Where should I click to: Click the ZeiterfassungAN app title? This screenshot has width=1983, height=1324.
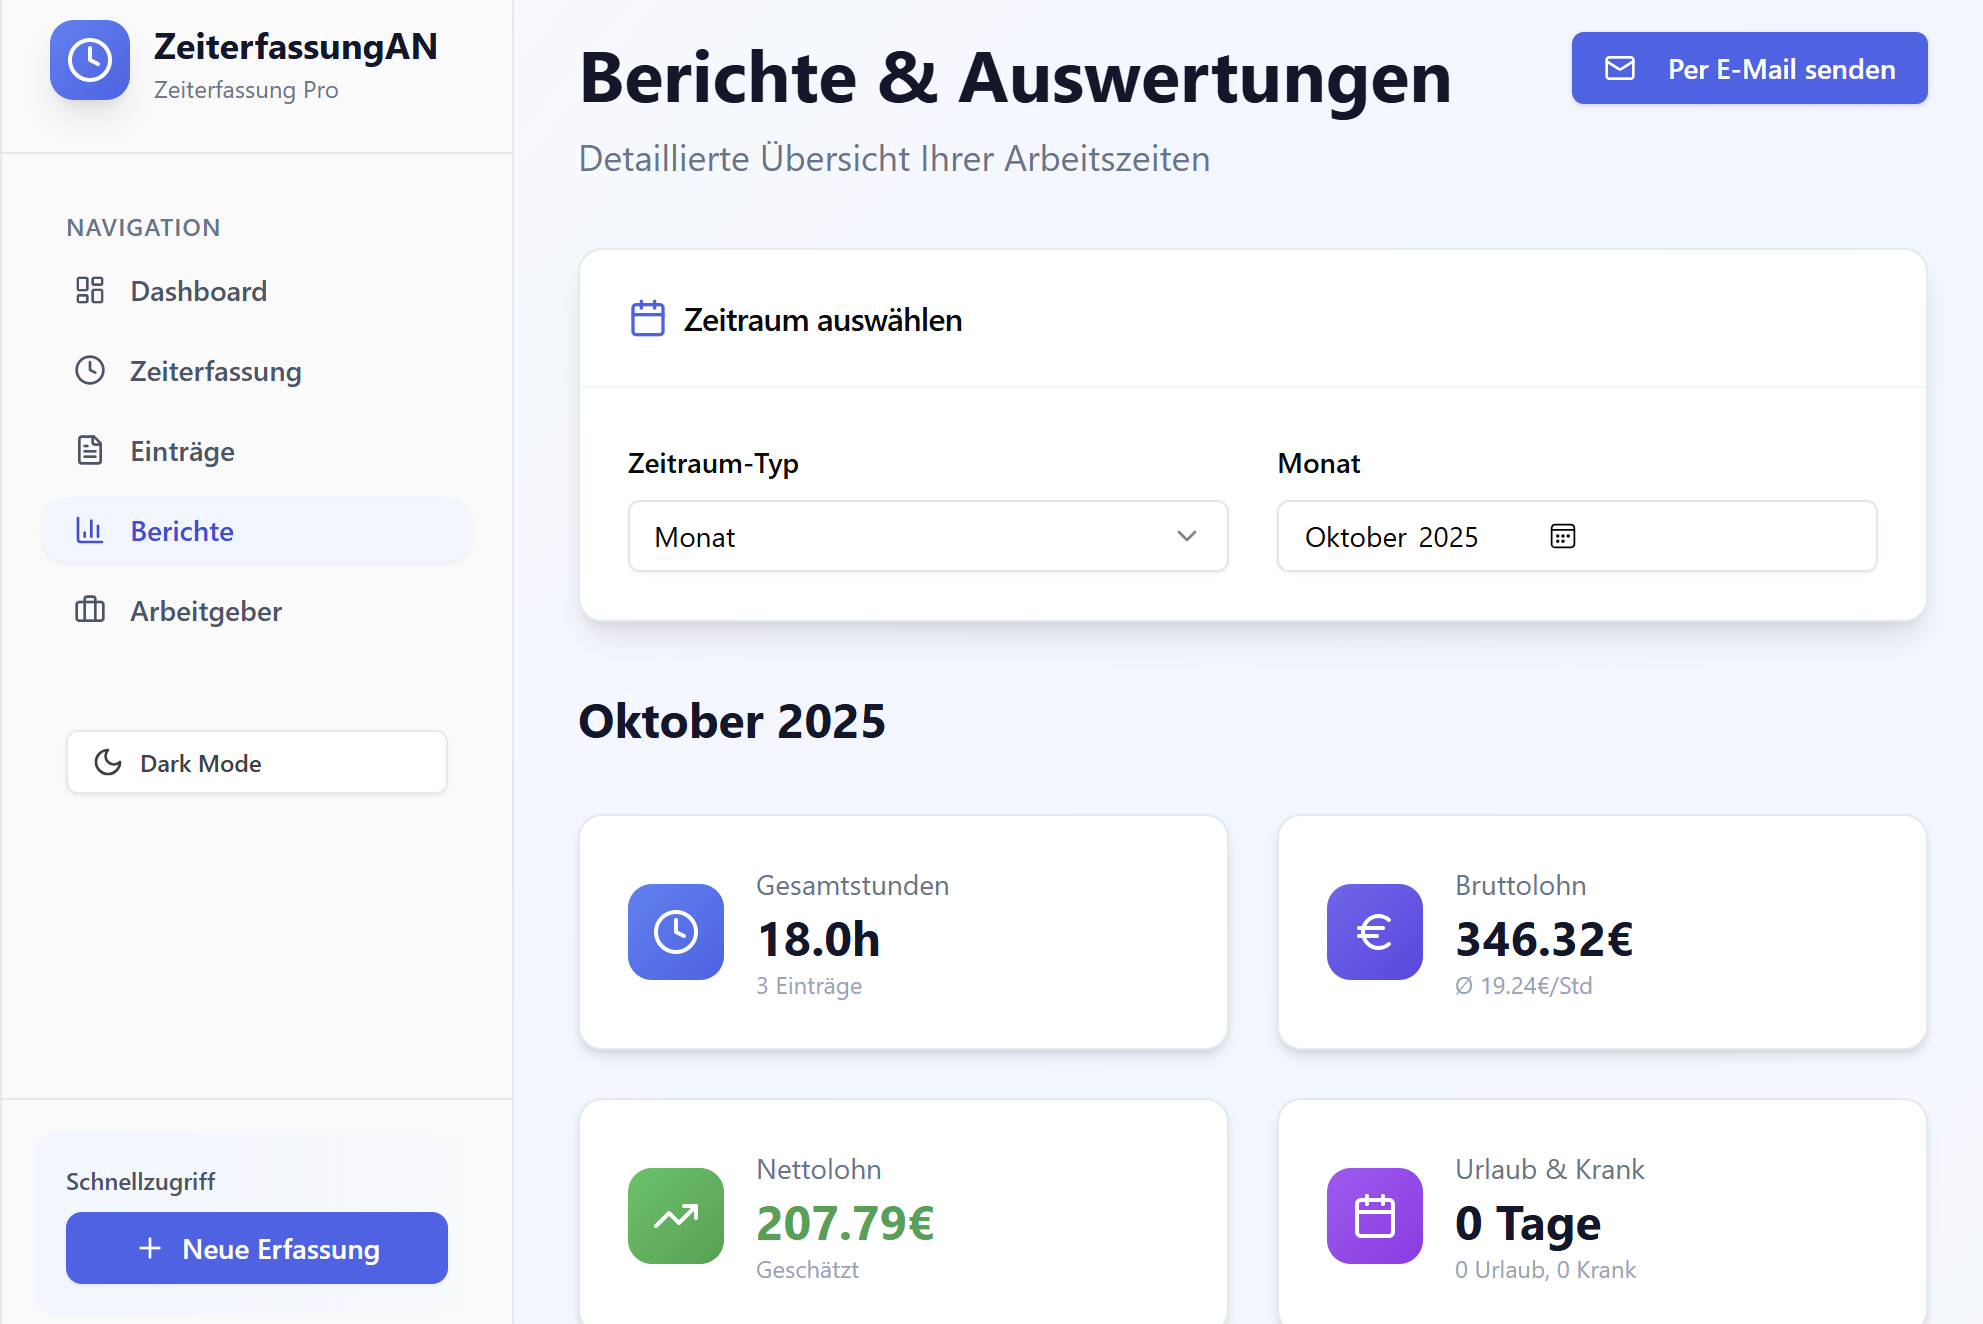[296, 46]
